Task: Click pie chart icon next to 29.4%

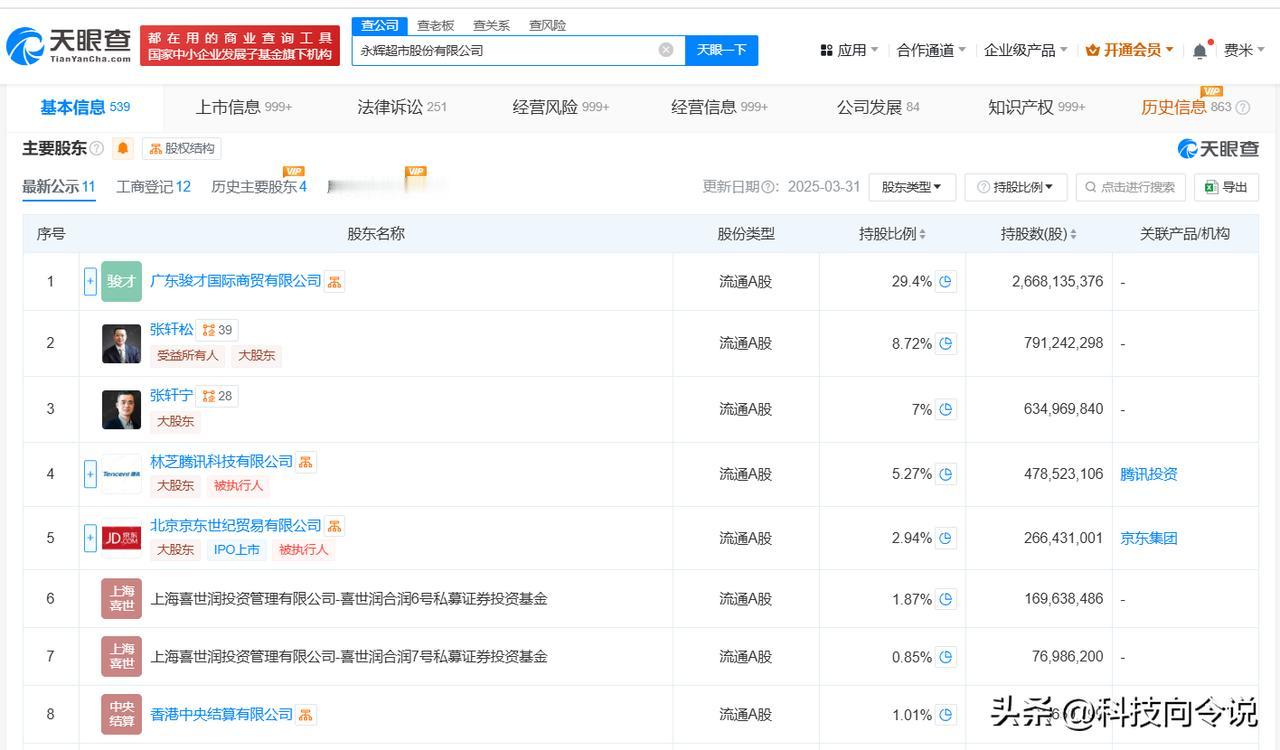Action: (946, 282)
